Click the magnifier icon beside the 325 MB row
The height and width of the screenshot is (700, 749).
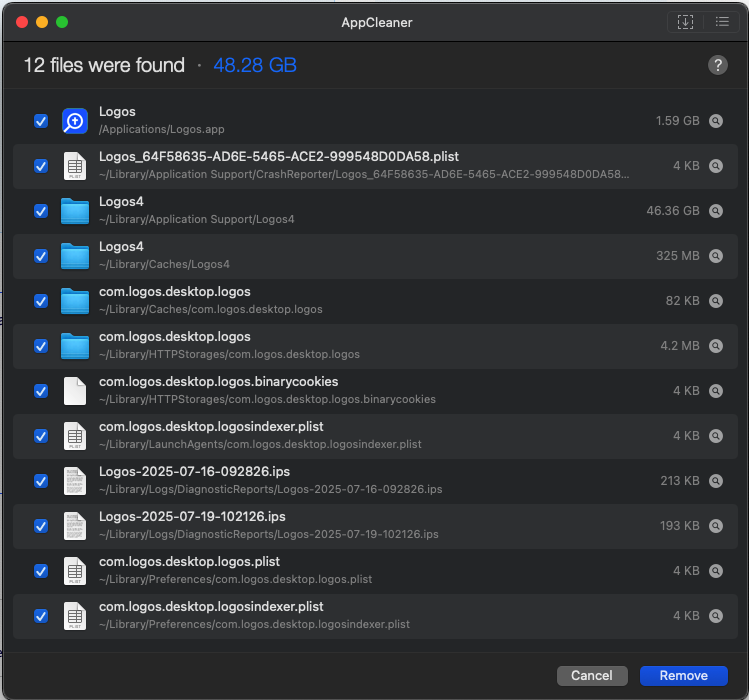pos(716,256)
